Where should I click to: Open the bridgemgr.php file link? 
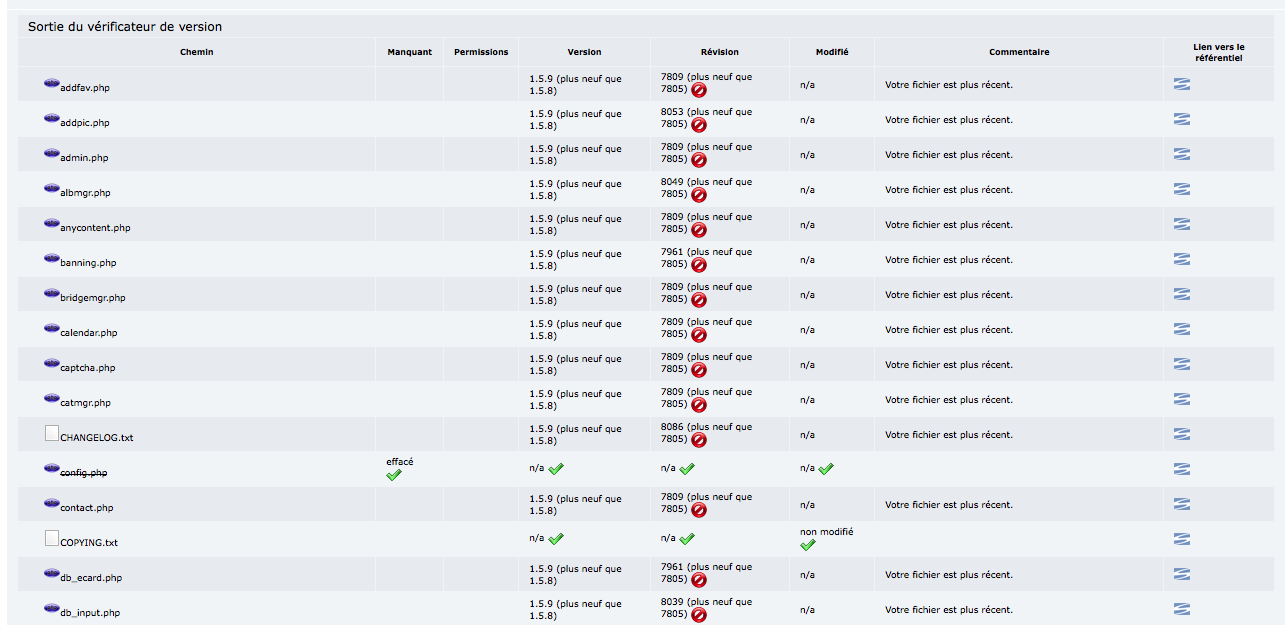(93, 298)
